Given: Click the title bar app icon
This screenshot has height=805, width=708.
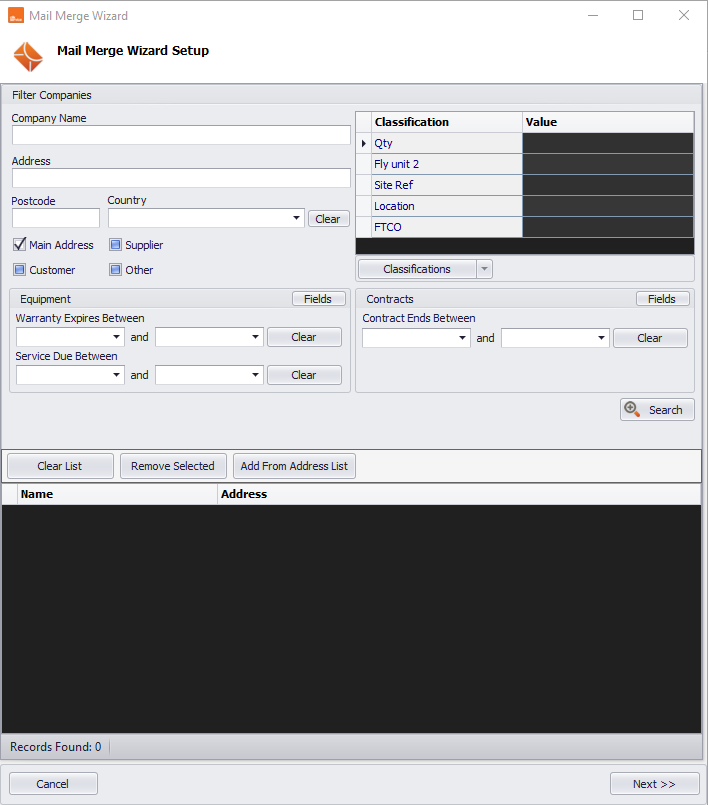Looking at the screenshot, I should (16, 15).
